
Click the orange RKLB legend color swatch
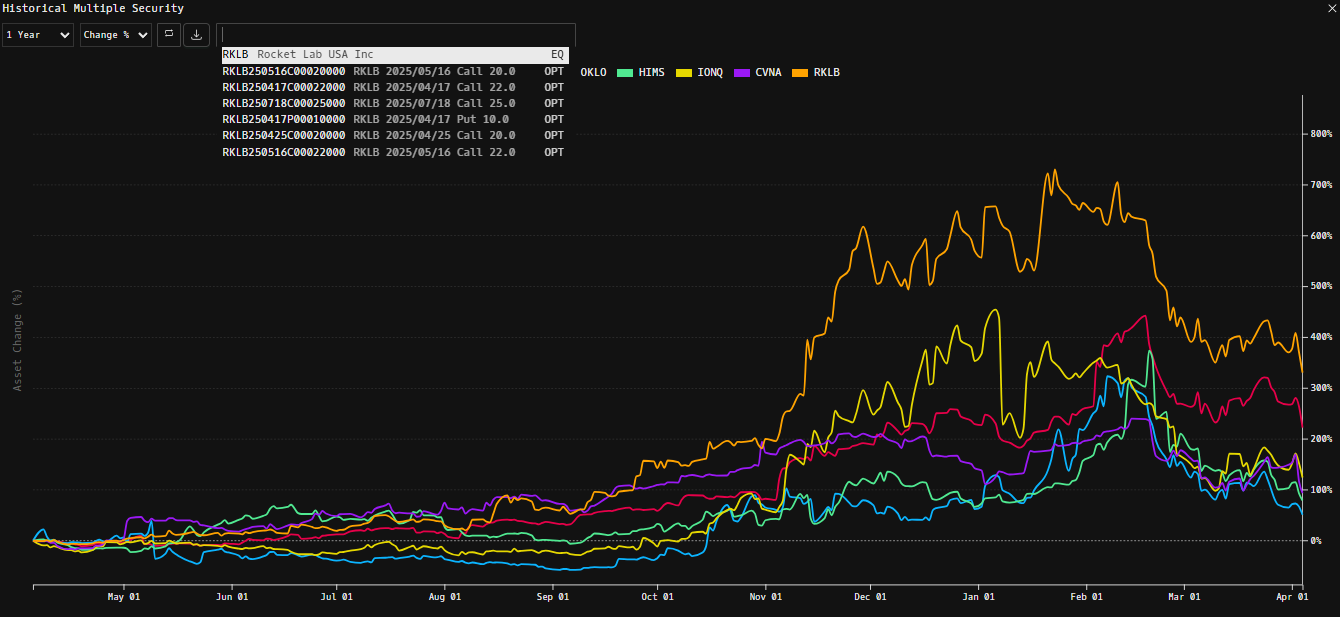tap(800, 73)
